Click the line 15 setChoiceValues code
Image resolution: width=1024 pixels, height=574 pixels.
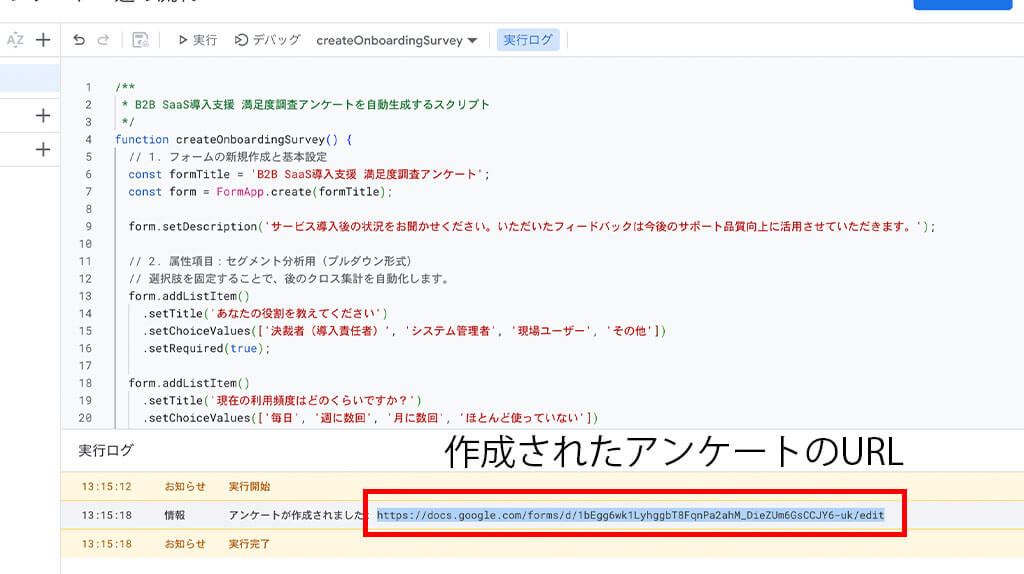click(404, 331)
